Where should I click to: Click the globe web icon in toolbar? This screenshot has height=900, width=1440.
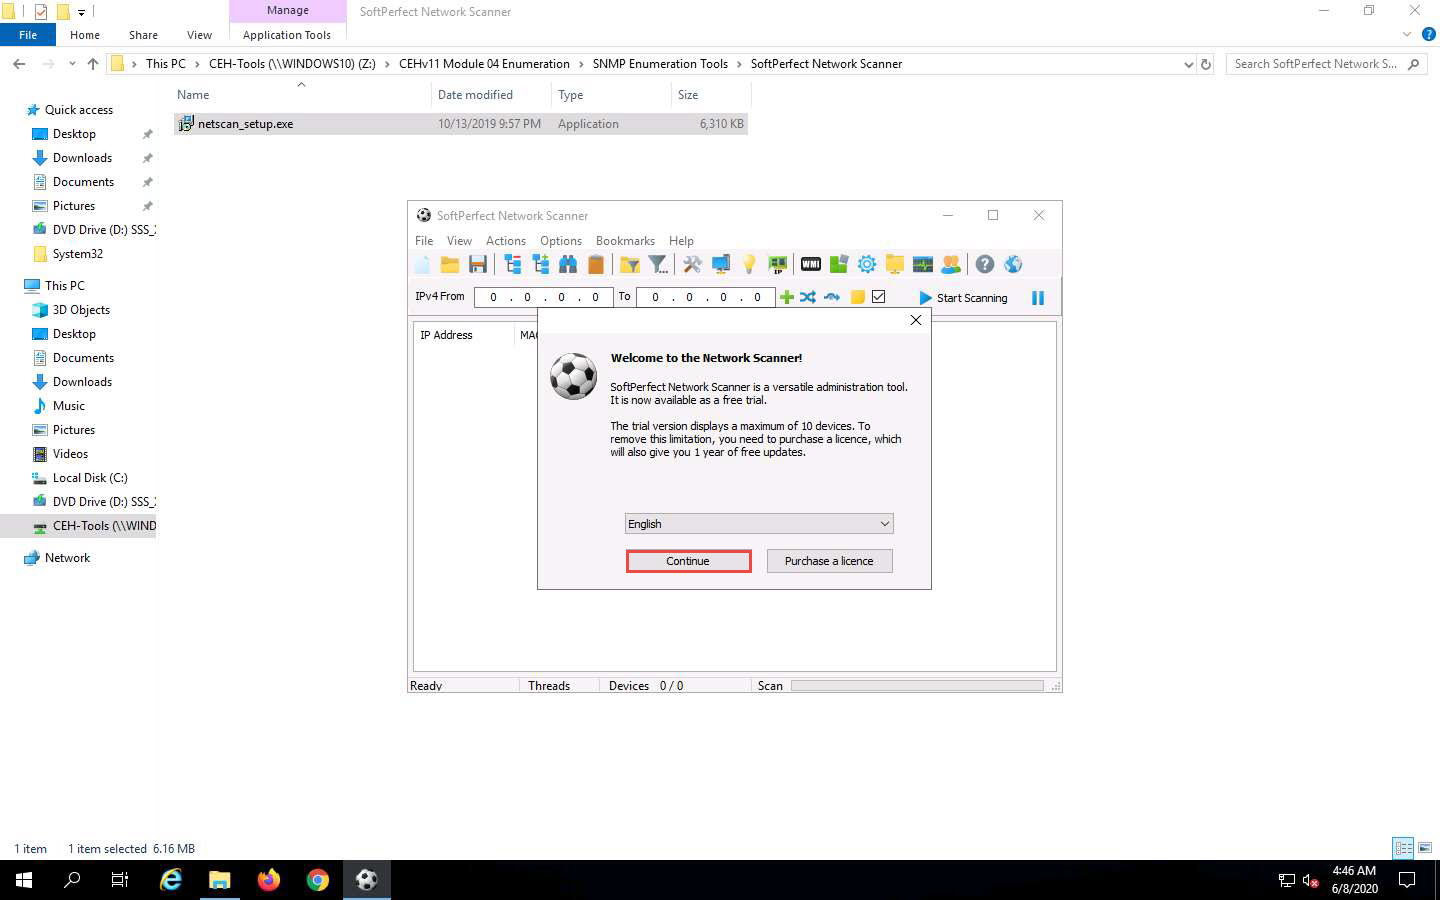pos(1013,264)
